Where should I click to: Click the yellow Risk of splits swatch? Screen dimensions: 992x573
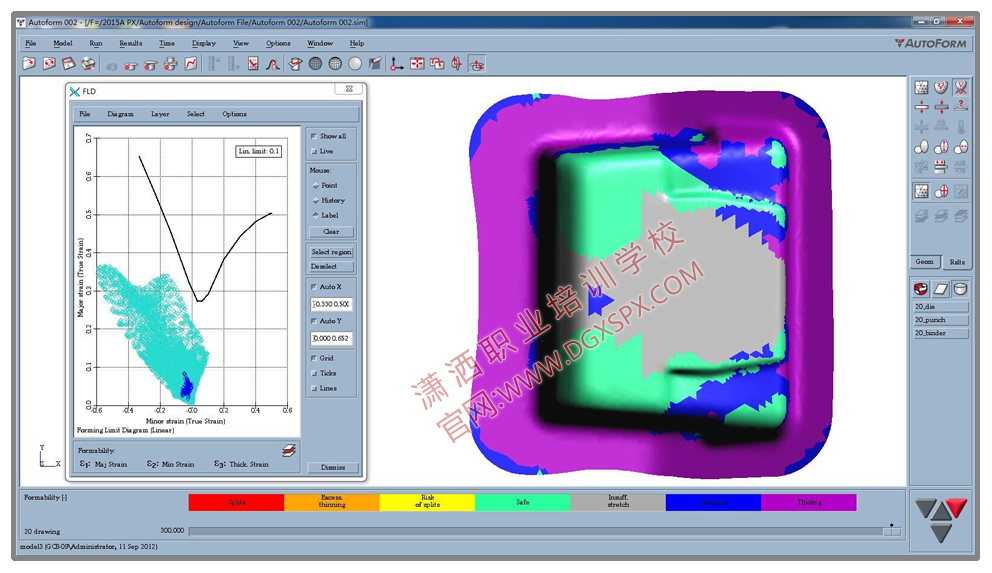(427, 502)
